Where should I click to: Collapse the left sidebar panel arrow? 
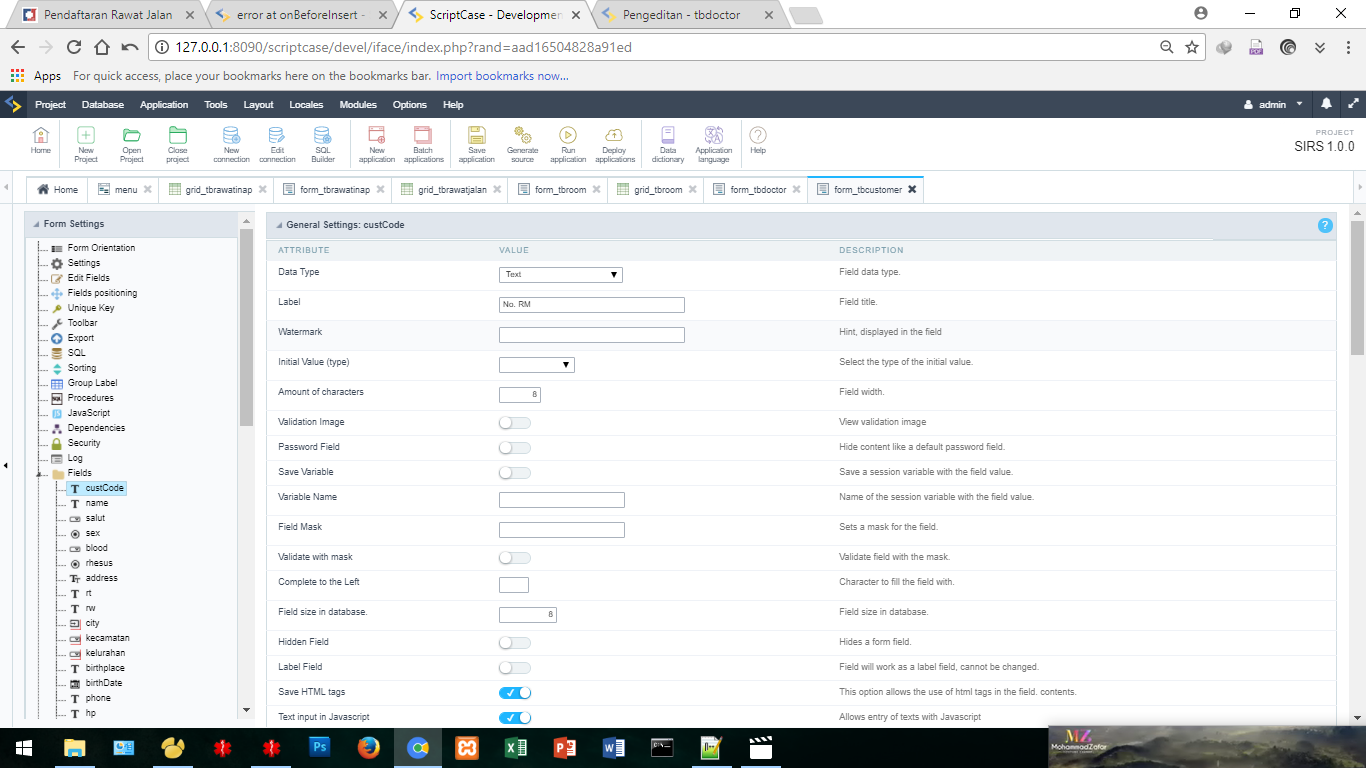(6, 465)
